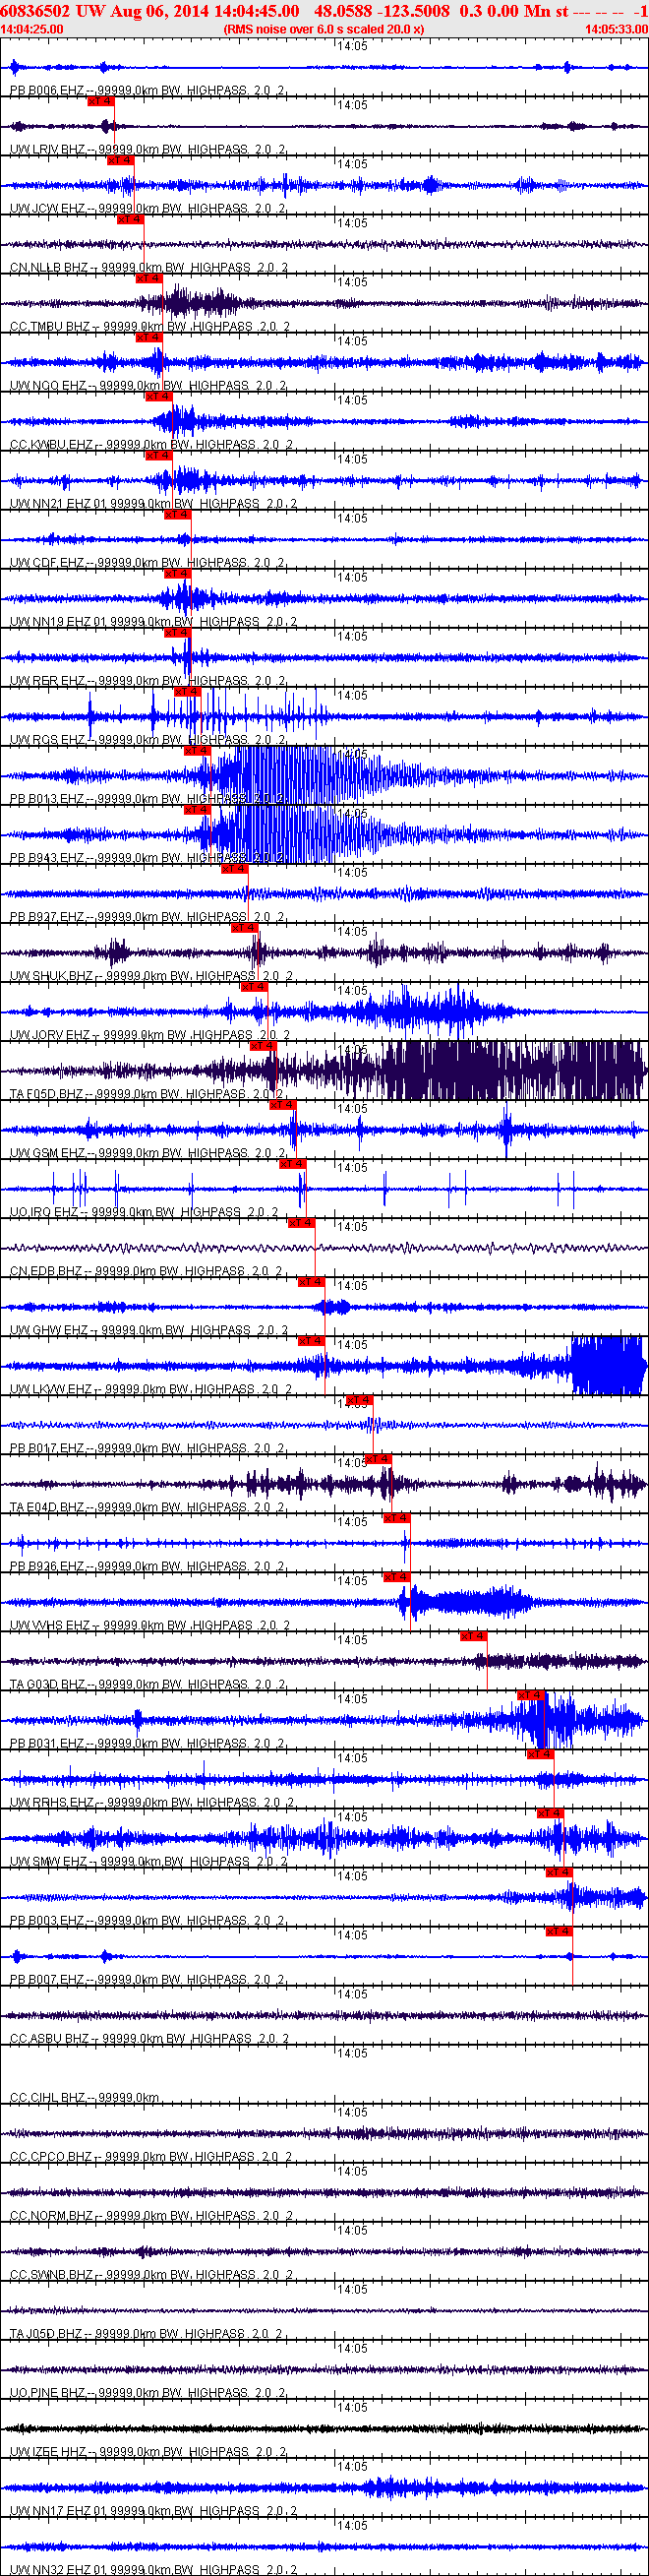Select the TA J05D BHZ station label
The width and height of the screenshot is (649, 2576).
[147, 2333]
